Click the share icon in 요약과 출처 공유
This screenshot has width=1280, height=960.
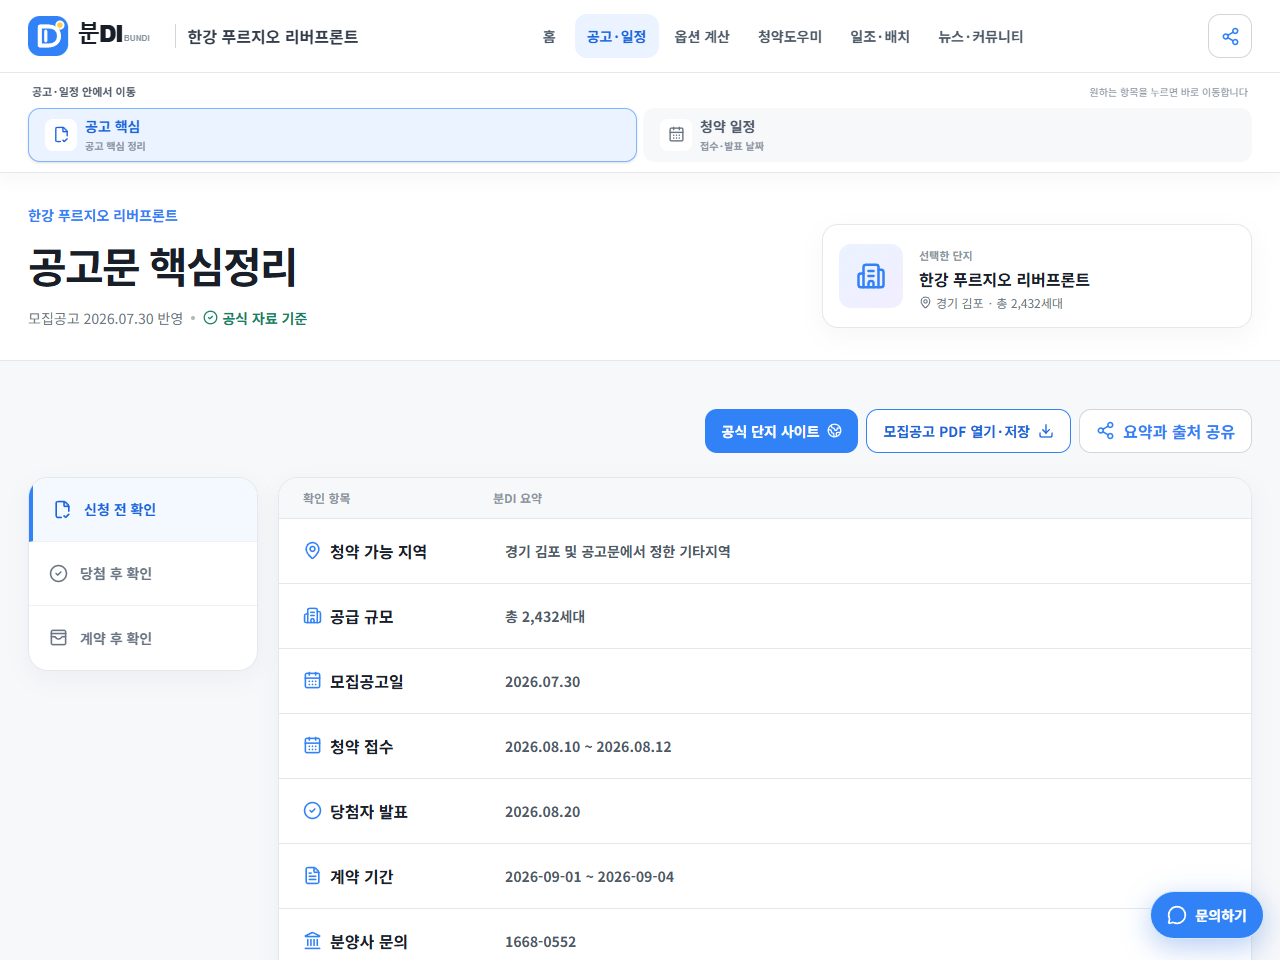click(1105, 431)
